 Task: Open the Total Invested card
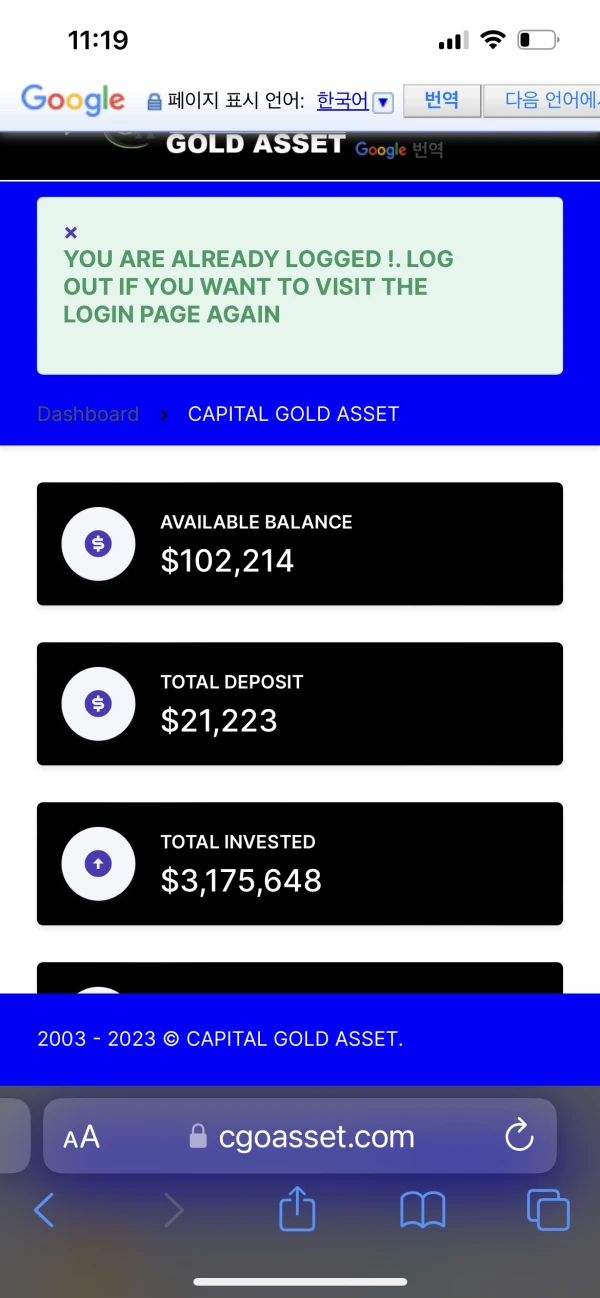(x=300, y=864)
